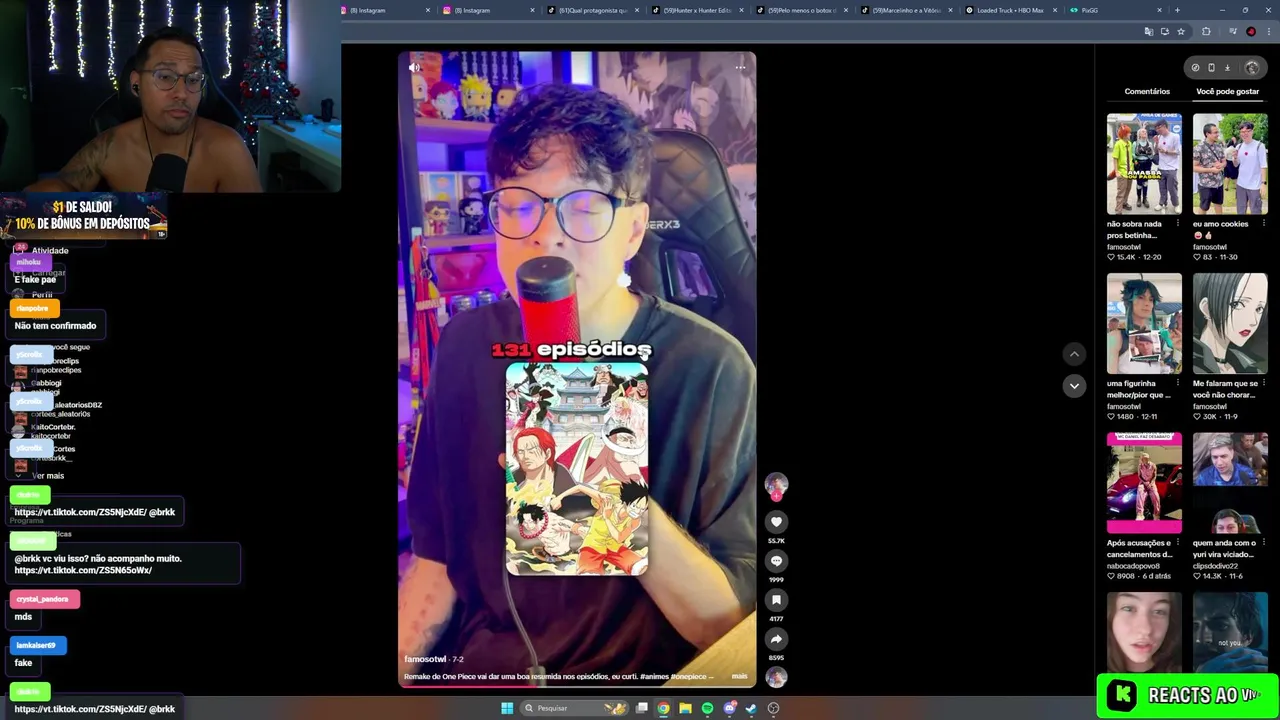1280x720 pixels.
Task: Open comments via speech bubble icon
Action: pos(776,561)
